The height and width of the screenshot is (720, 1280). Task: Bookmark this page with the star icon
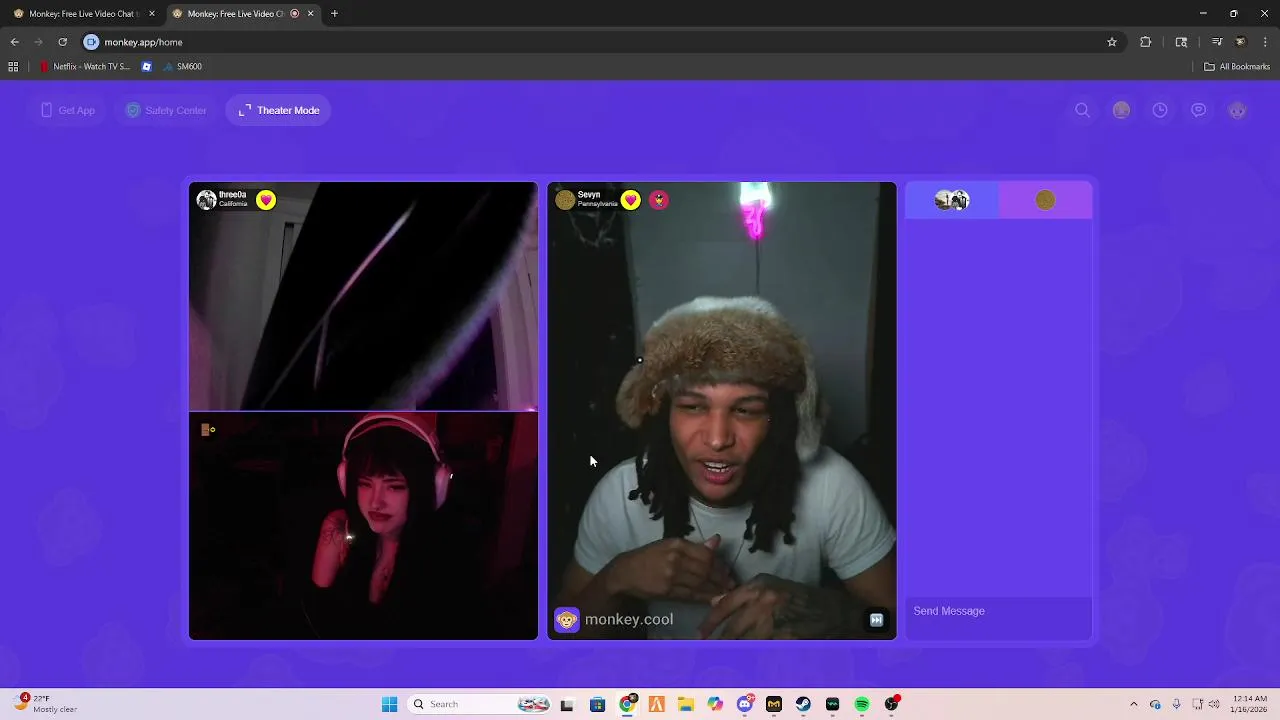click(1111, 42)
